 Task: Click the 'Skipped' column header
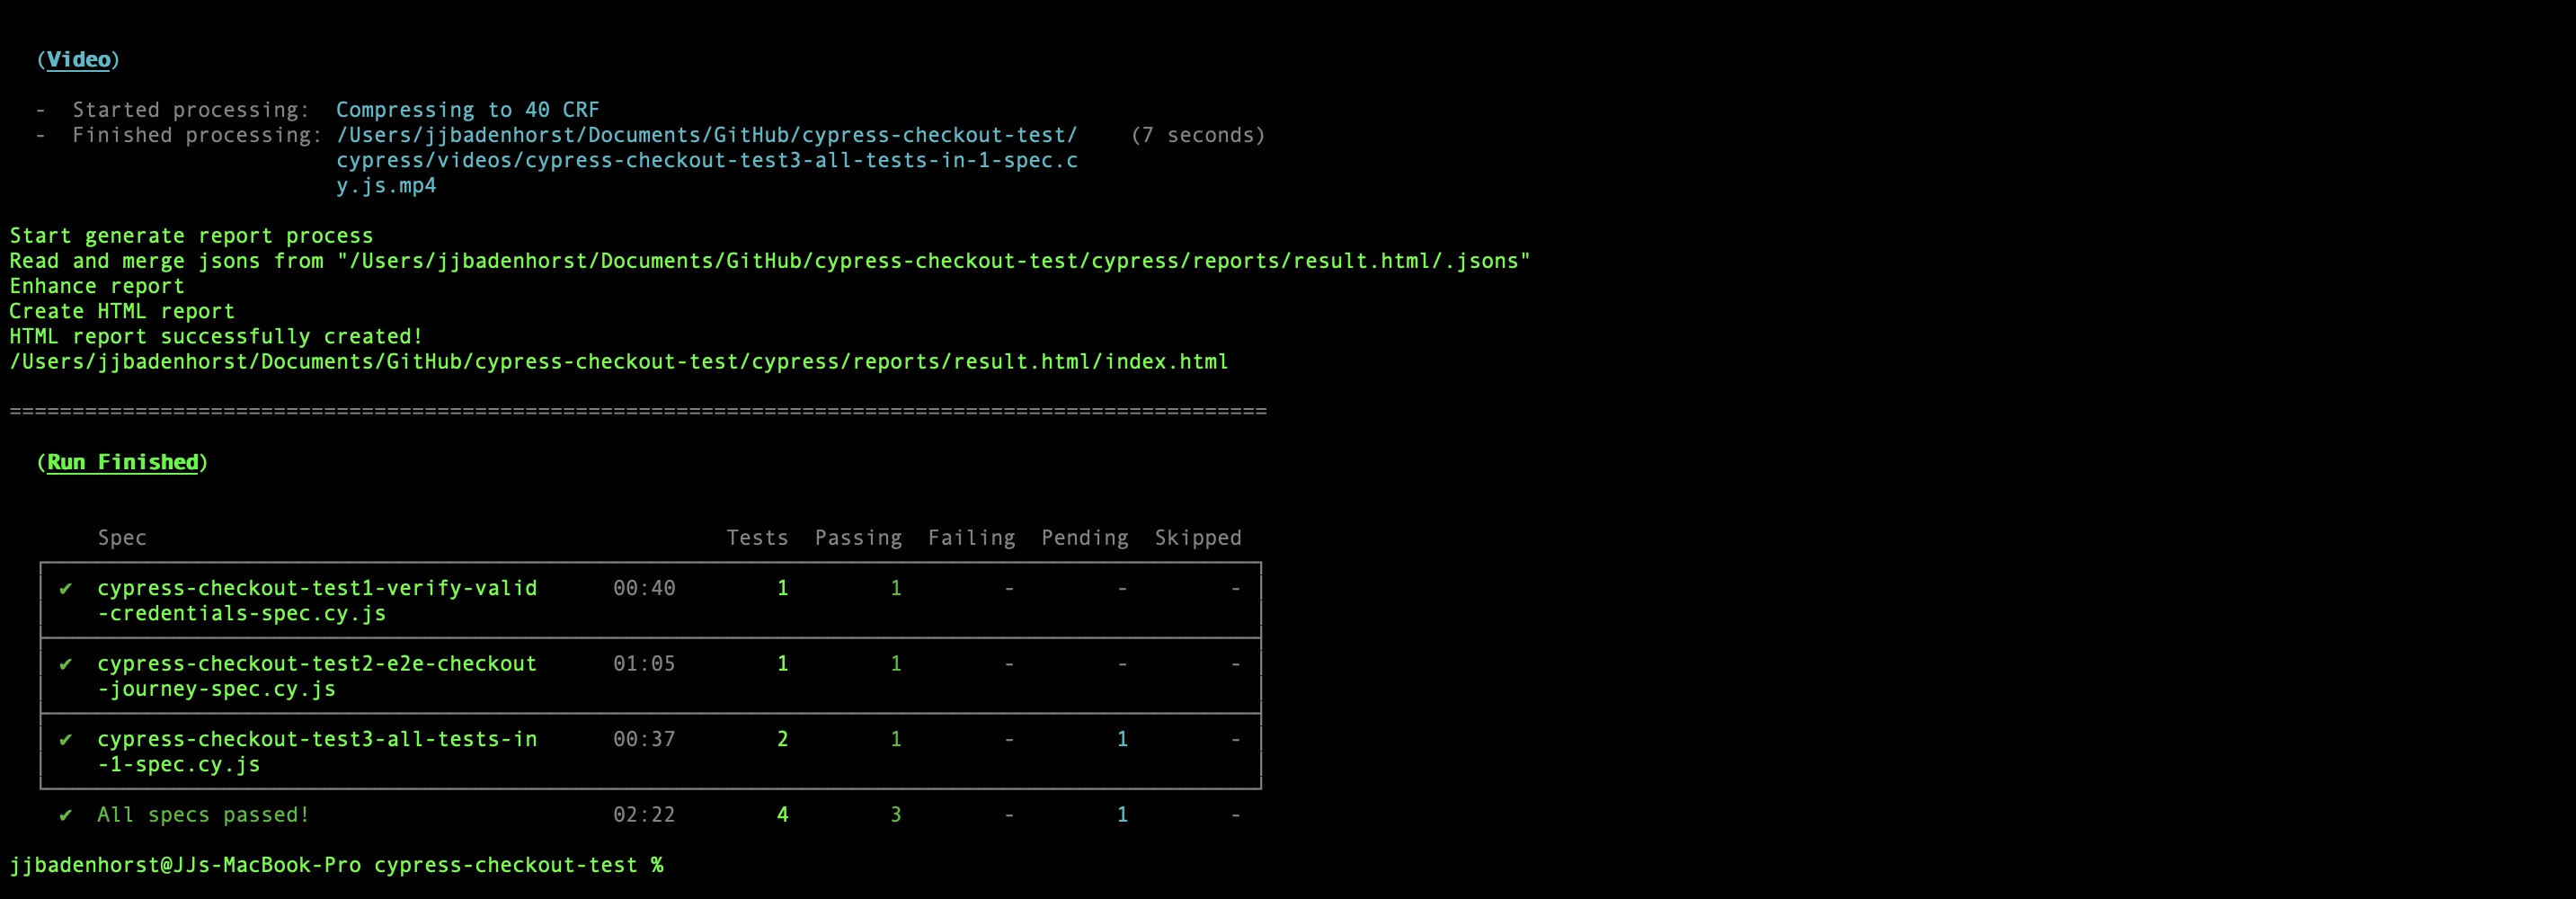(x=1198, y=538)
